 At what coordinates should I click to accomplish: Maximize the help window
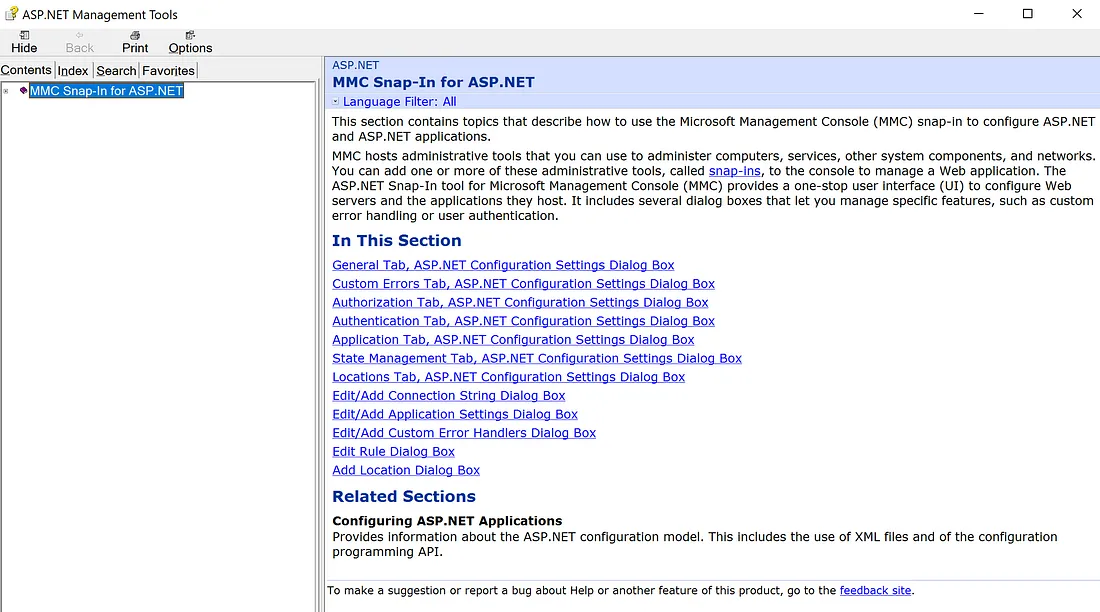pyautogui.click(x=1027, y=14)
